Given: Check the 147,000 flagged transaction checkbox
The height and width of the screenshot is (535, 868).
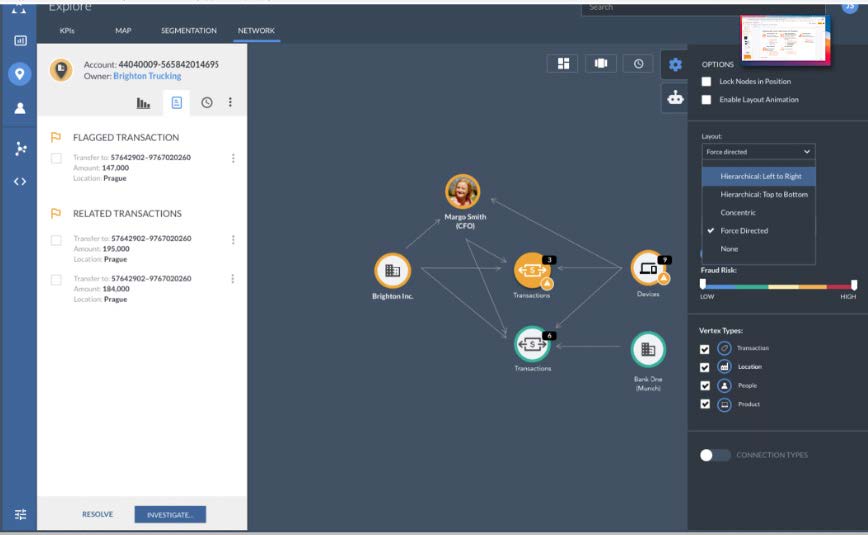Looking at the screenshot, I should pos(56,158).
